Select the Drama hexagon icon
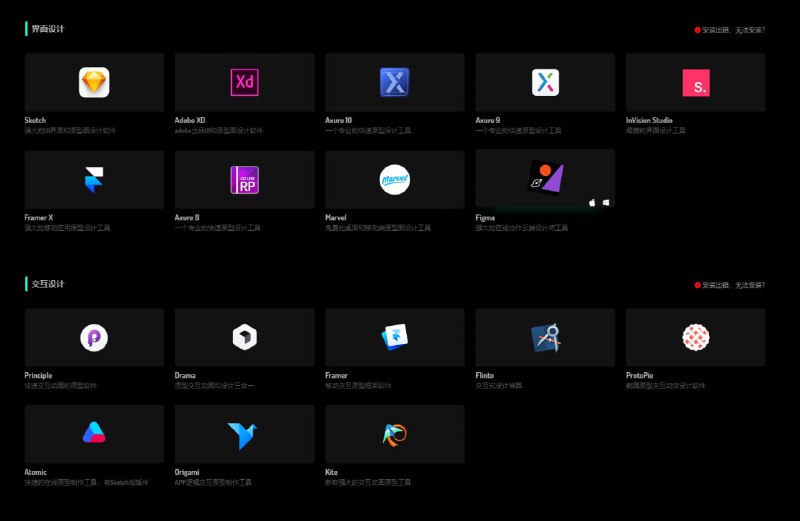 (244, 338)
